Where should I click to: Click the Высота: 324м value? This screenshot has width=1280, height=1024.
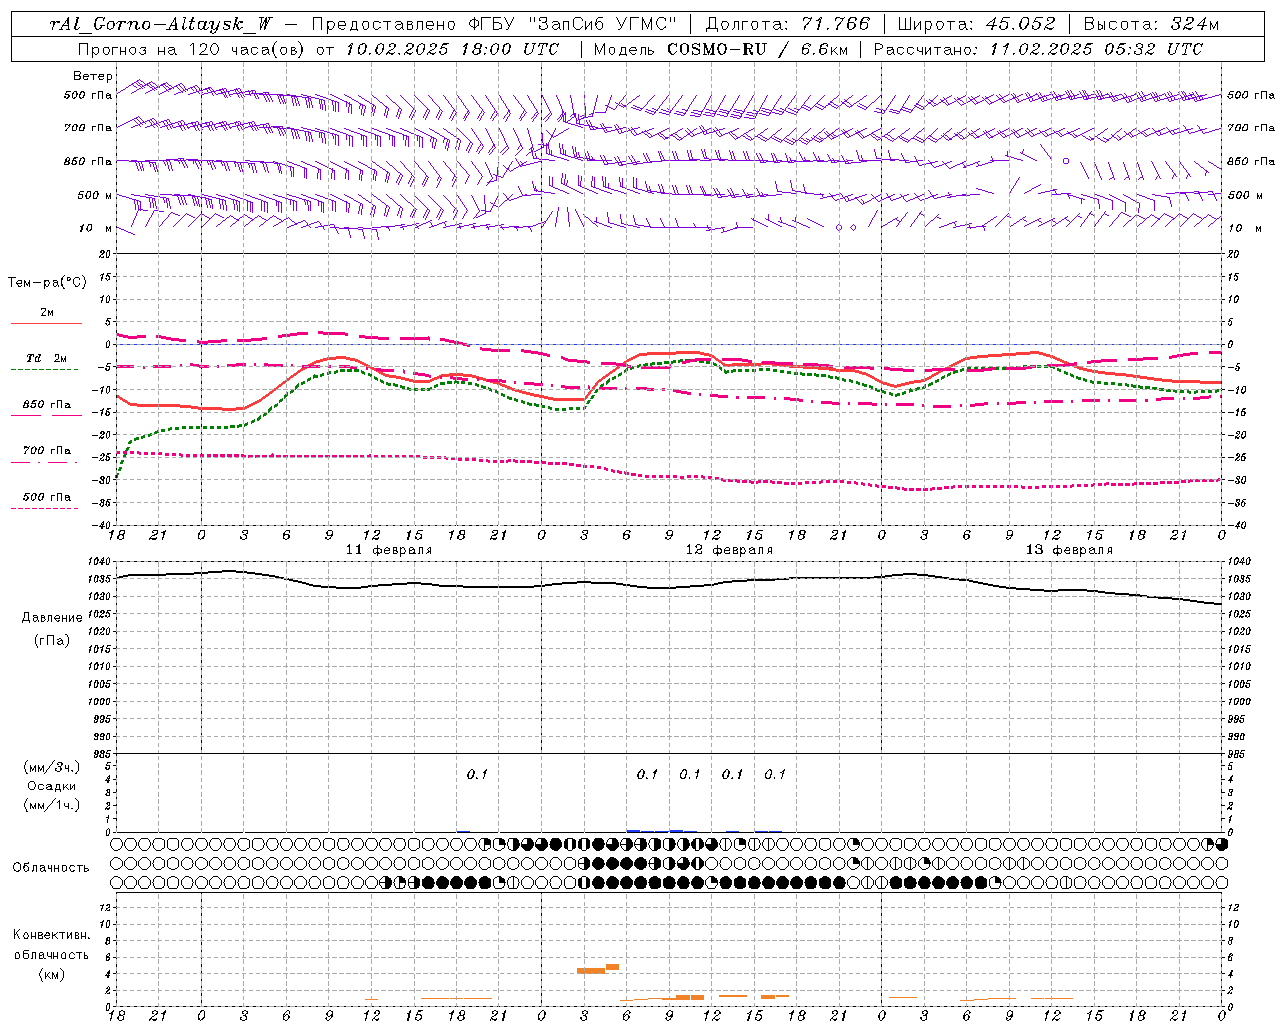[x=1152, y=24]
